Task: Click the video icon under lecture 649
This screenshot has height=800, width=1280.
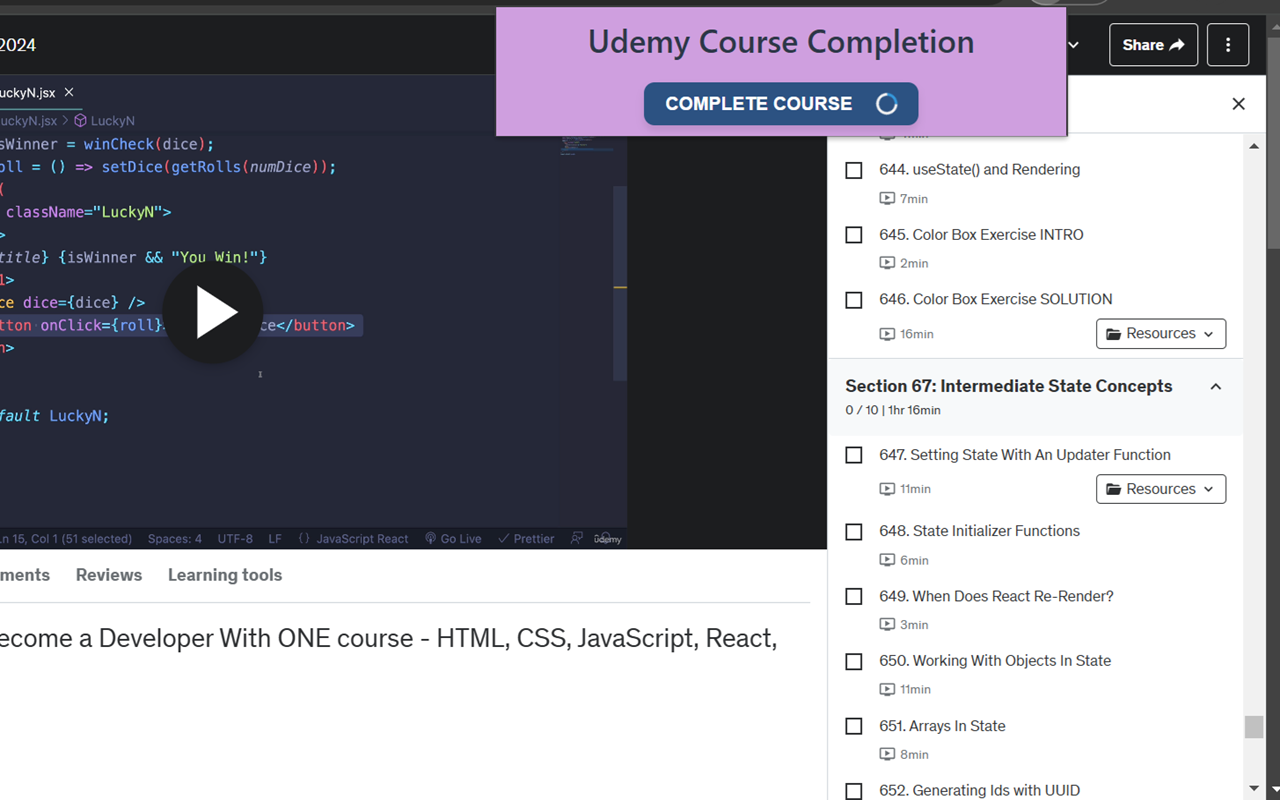Action: pos(887,624)
